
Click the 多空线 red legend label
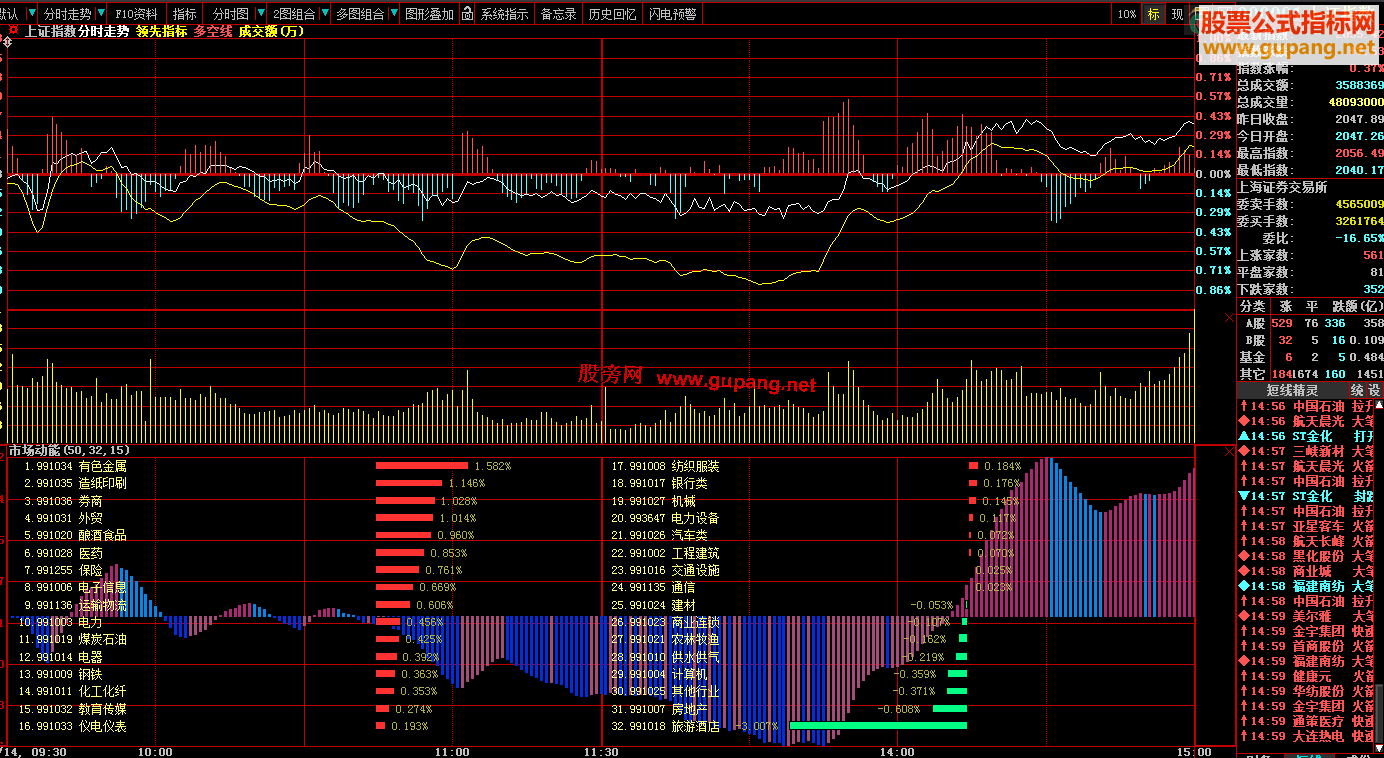tap(213, 31)
